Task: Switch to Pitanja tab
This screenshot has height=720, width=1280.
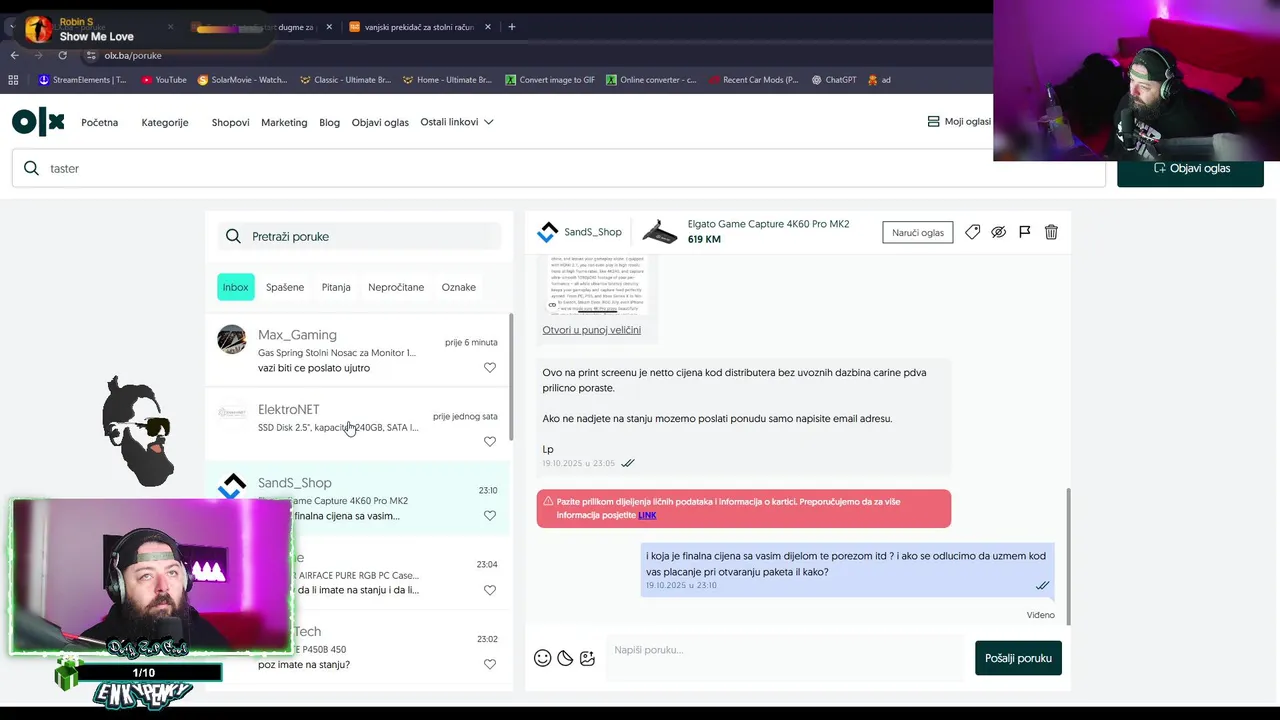Action: [336, 287]
